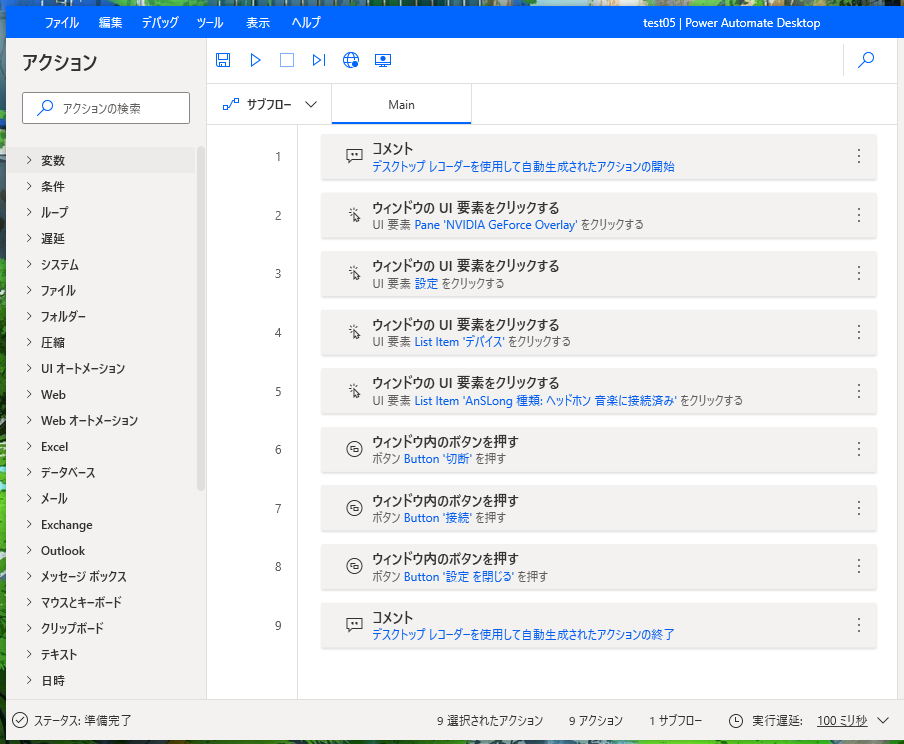904x744 pixels.
Task: Open the ツール menu
Action: (210, 22)
